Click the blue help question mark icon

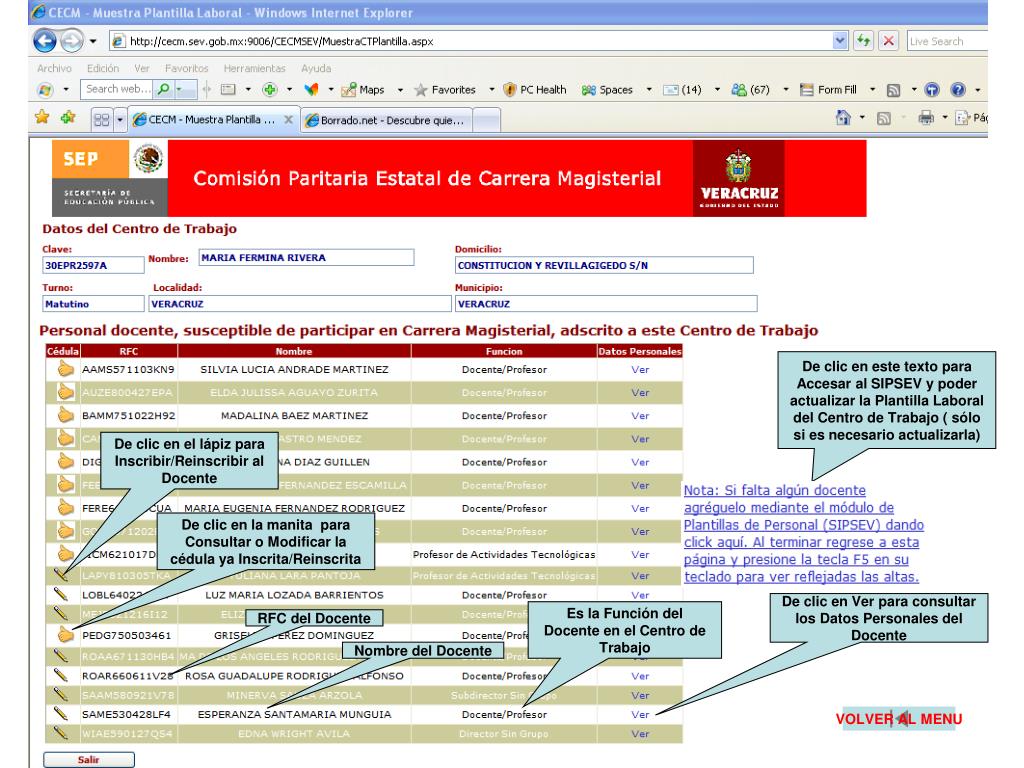957,89
